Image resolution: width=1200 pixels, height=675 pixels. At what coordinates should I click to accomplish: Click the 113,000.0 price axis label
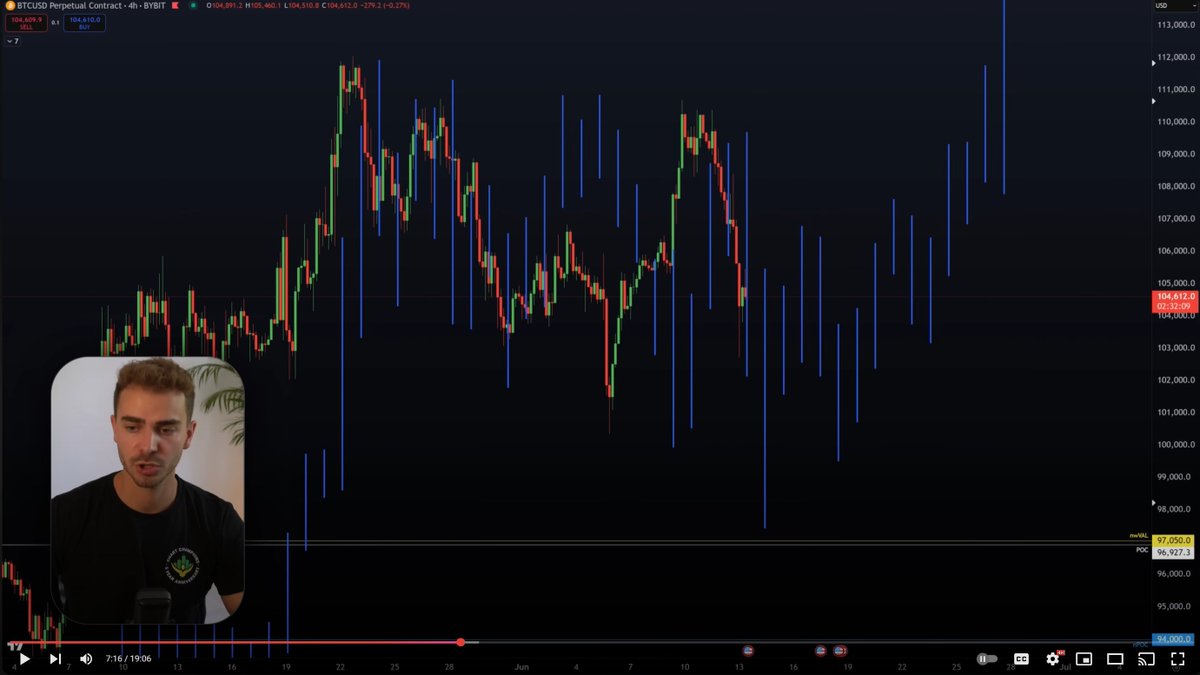click(x=1174, y=26)
